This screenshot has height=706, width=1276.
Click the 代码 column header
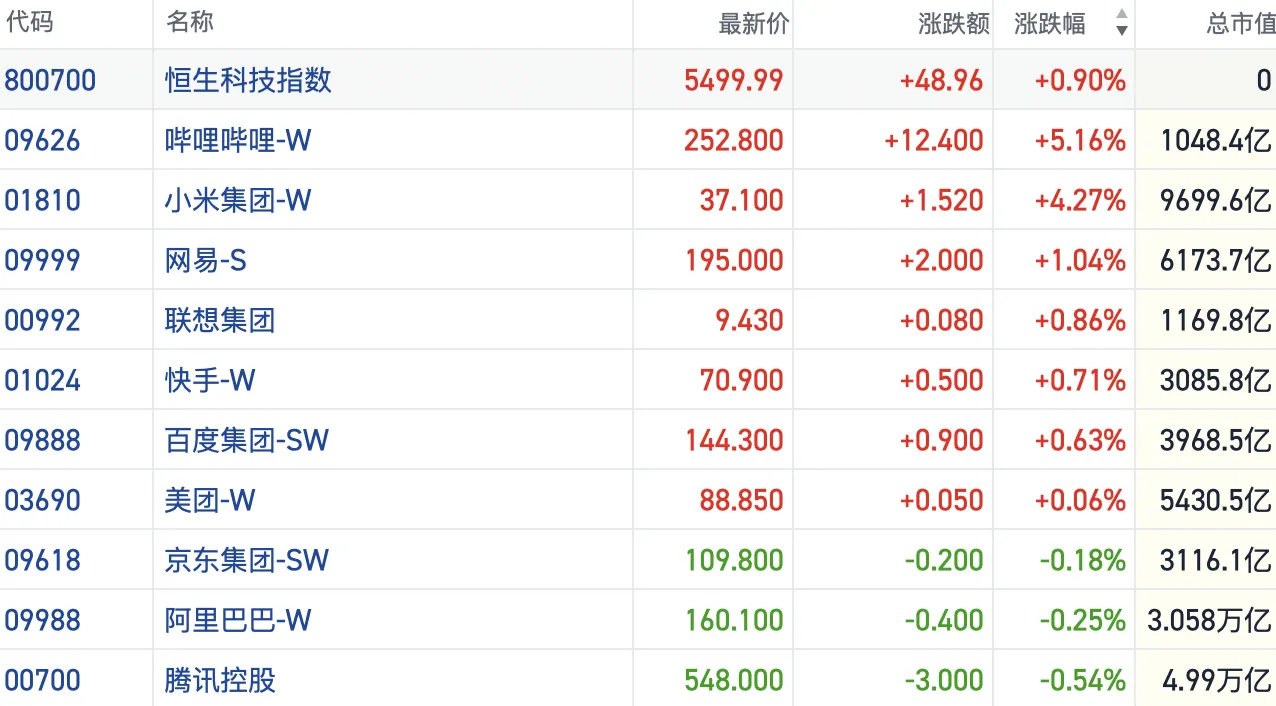coord(29,23)
